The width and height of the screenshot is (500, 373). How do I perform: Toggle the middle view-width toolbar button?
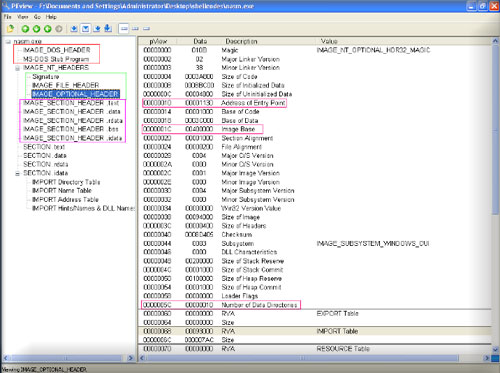[135, 29]
